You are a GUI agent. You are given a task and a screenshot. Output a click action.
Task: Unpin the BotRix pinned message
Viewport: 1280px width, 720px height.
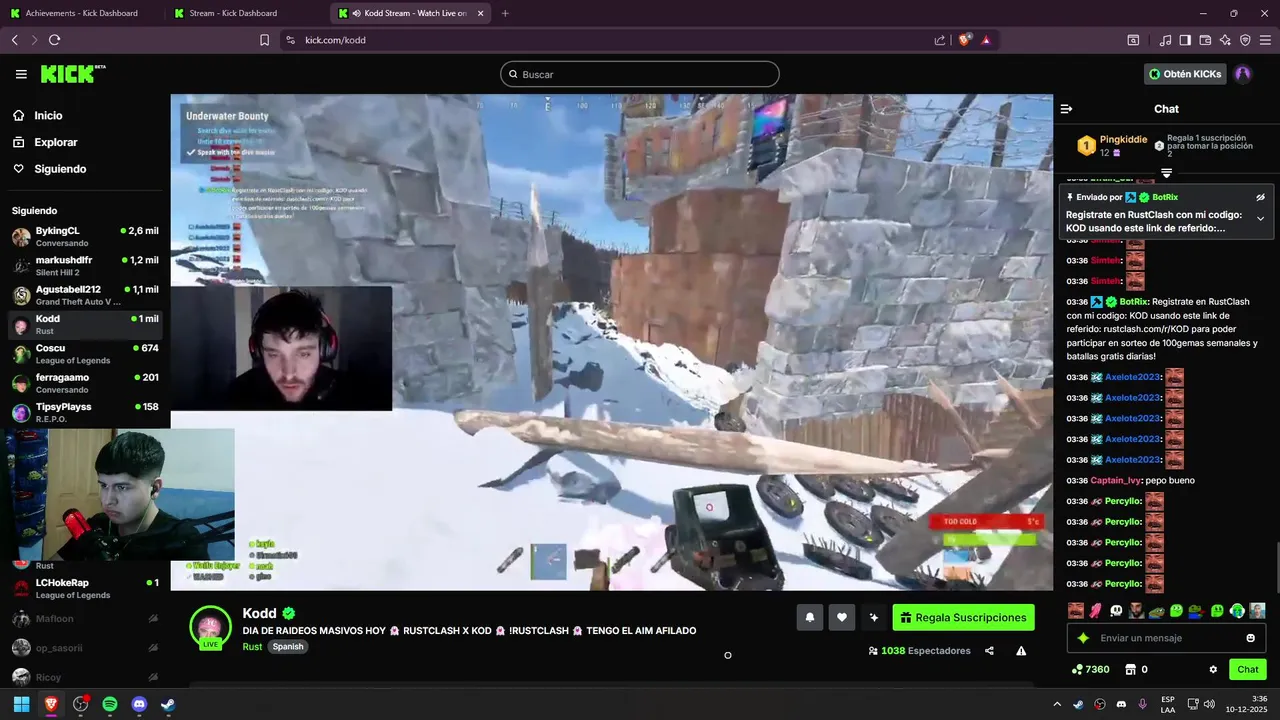pos(1260,198)
